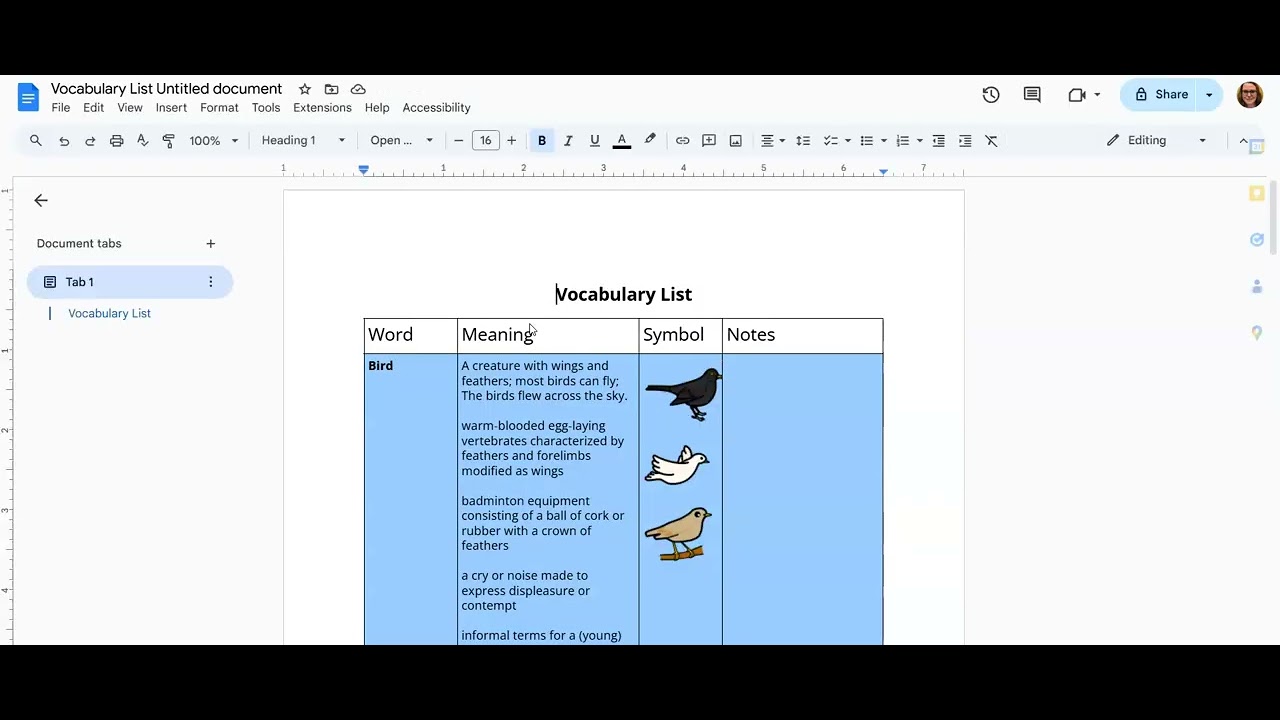Insert an image
This screenshot has height=720, width=1280.
(x=736, y=141)
